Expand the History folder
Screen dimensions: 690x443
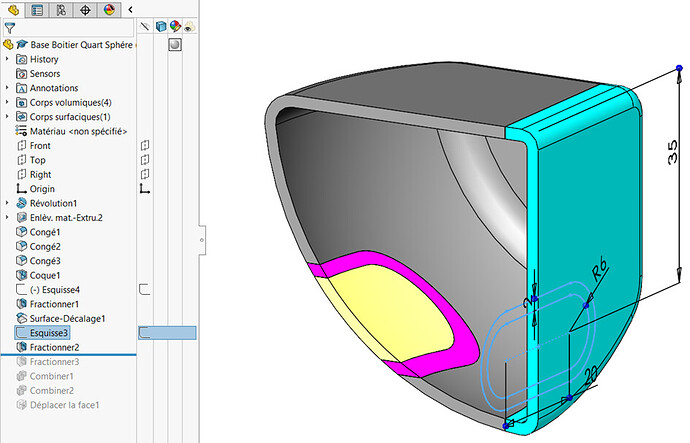(7, 59)
